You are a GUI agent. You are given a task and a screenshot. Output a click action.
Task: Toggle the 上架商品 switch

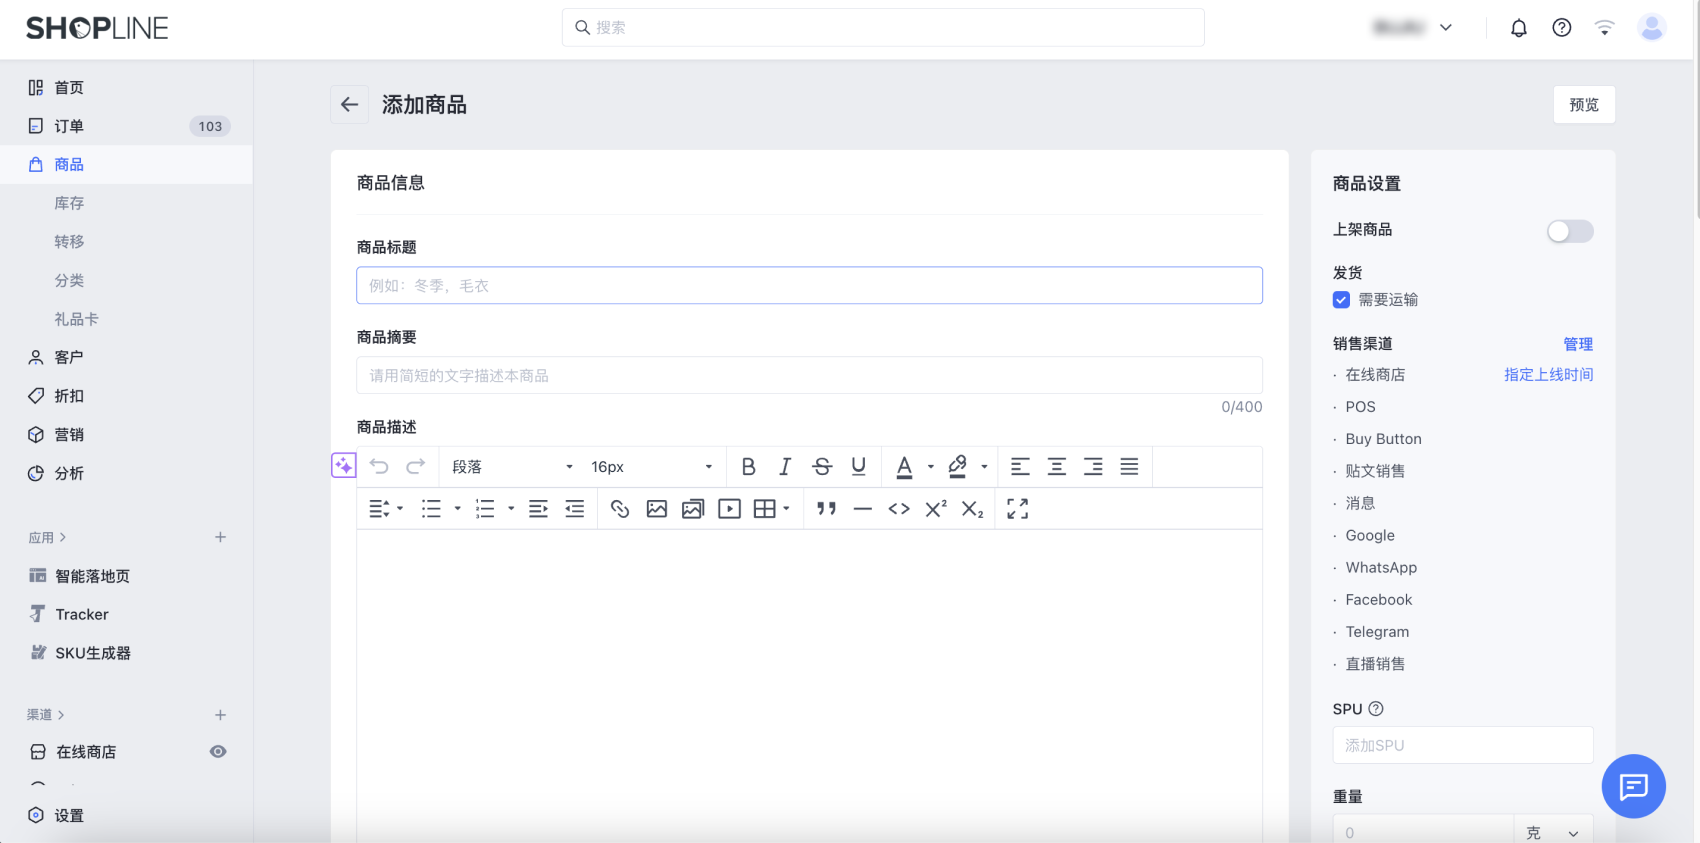tap(1570, 231)
